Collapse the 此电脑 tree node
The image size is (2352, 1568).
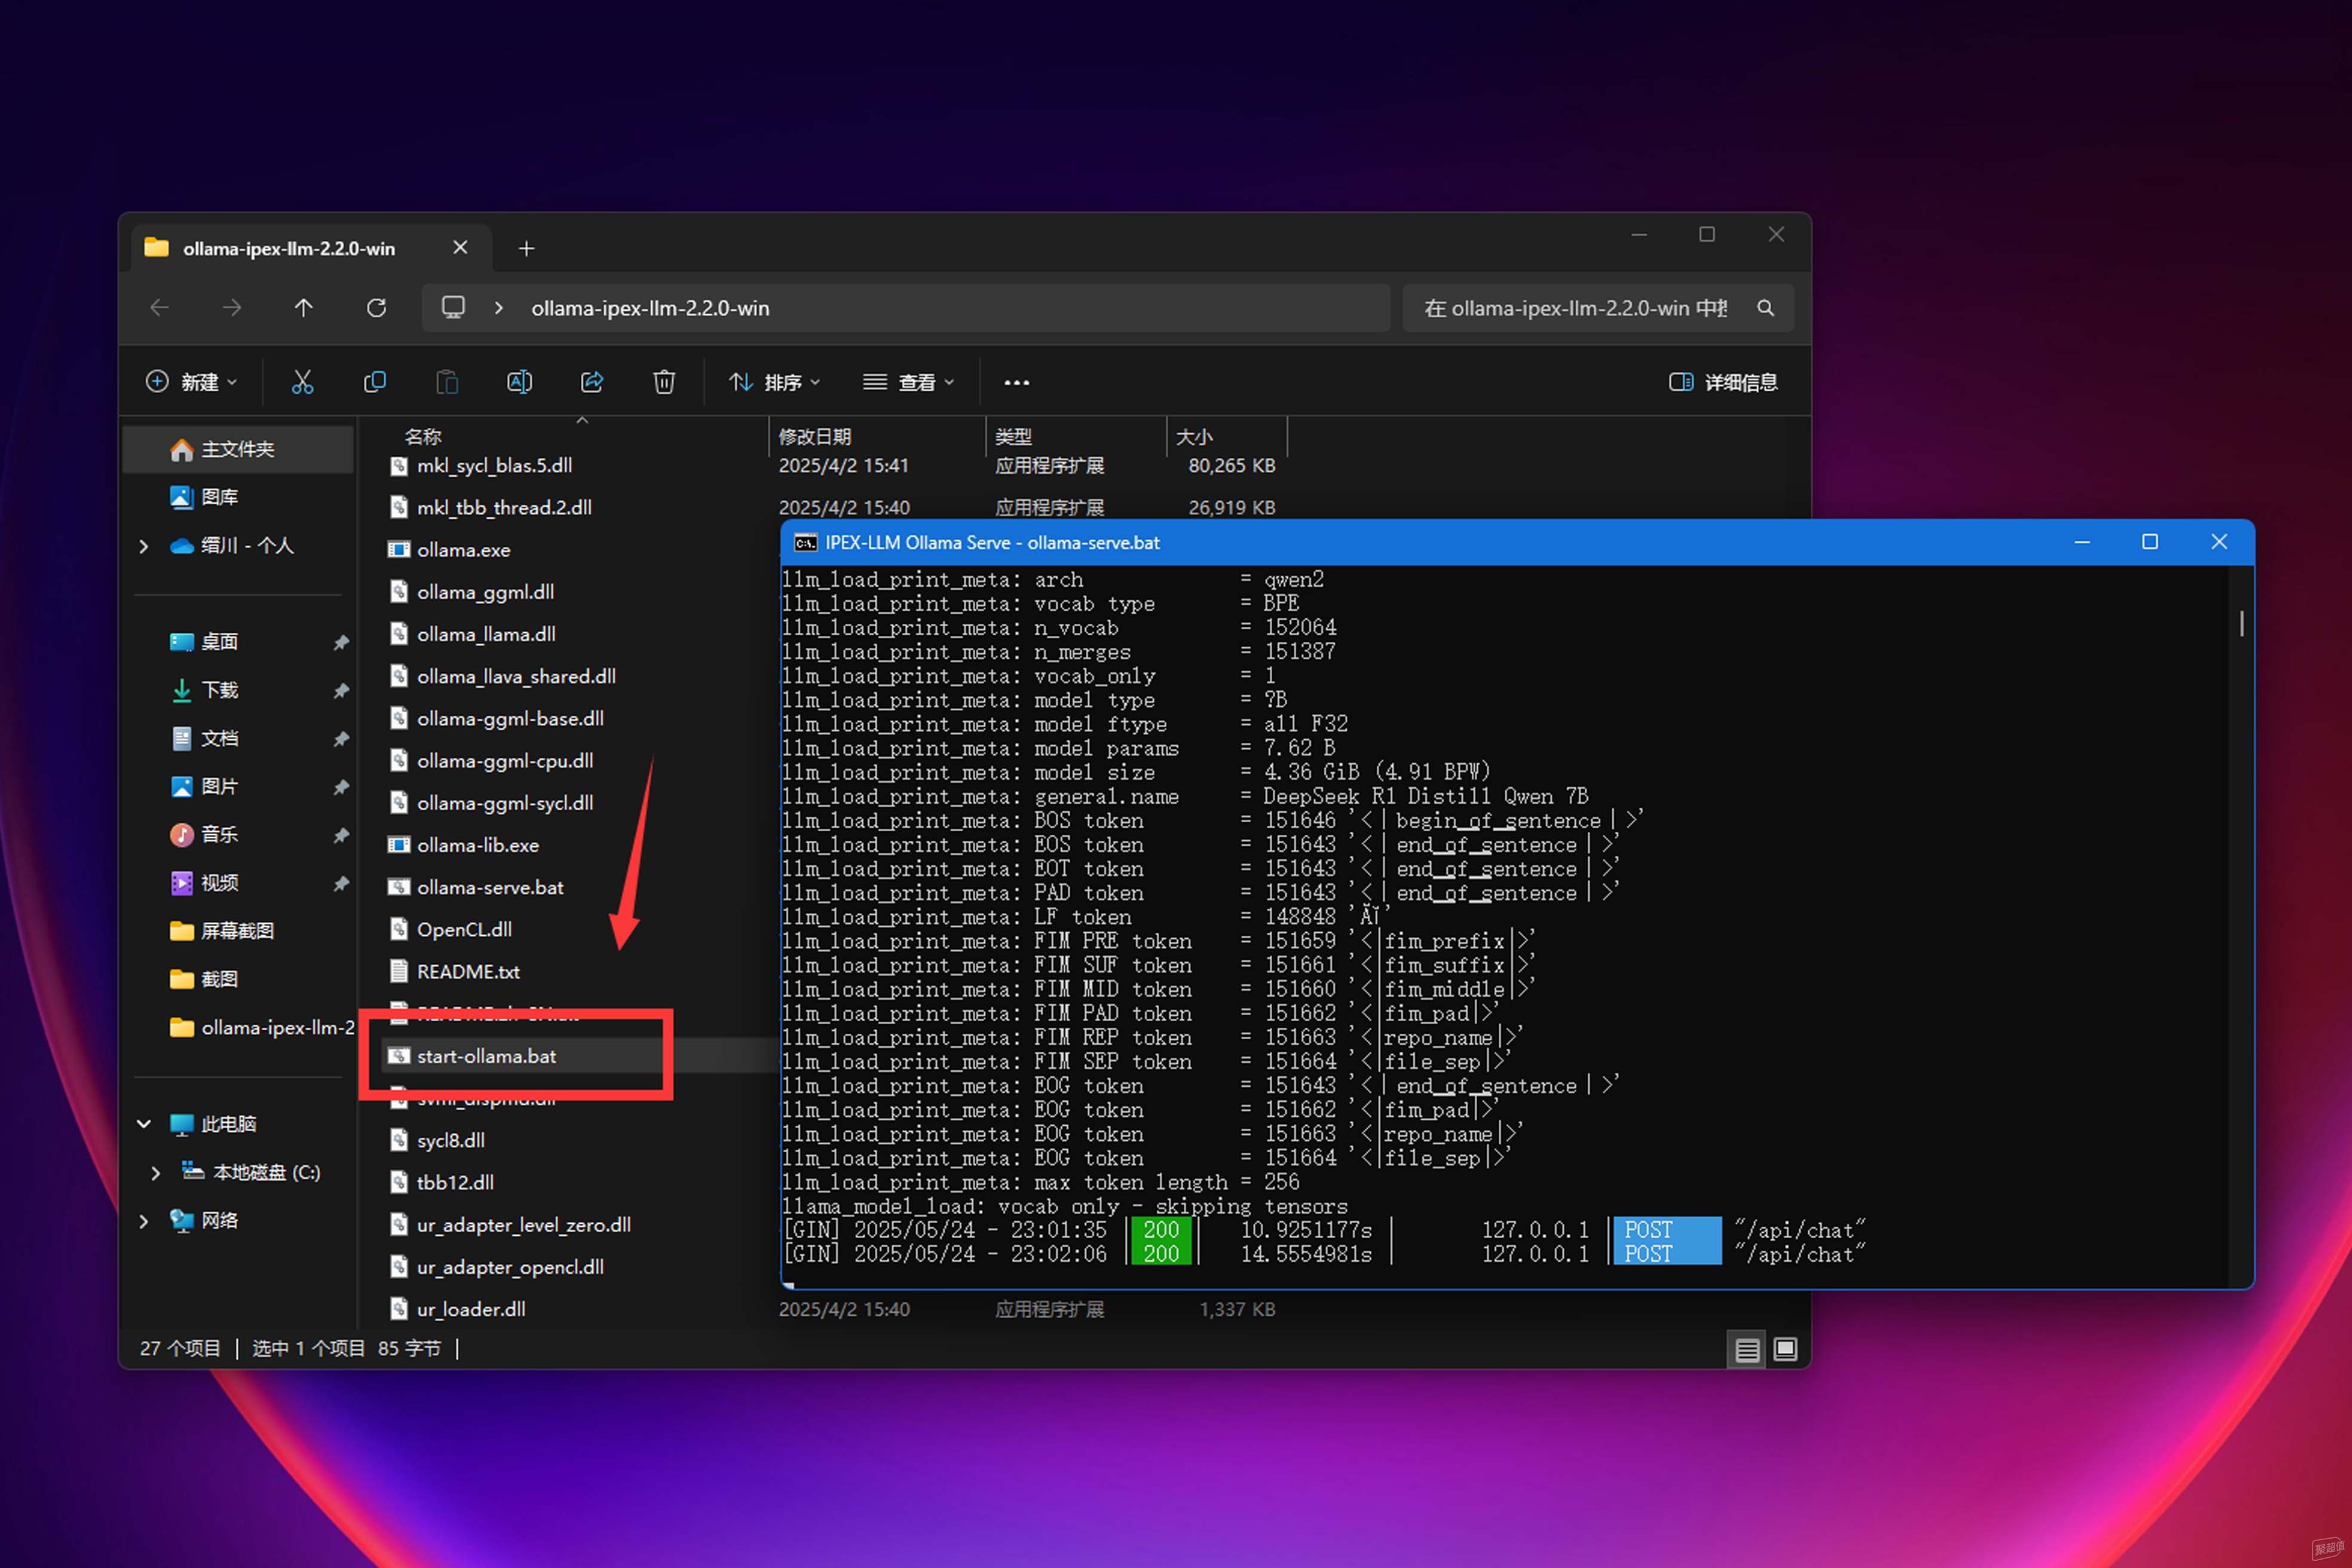144,1124
